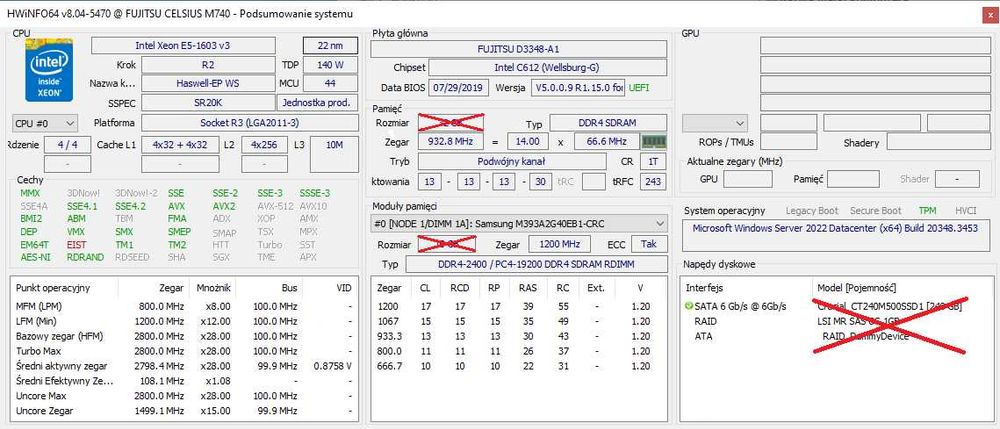Click the RCD column header

(459, 287)
